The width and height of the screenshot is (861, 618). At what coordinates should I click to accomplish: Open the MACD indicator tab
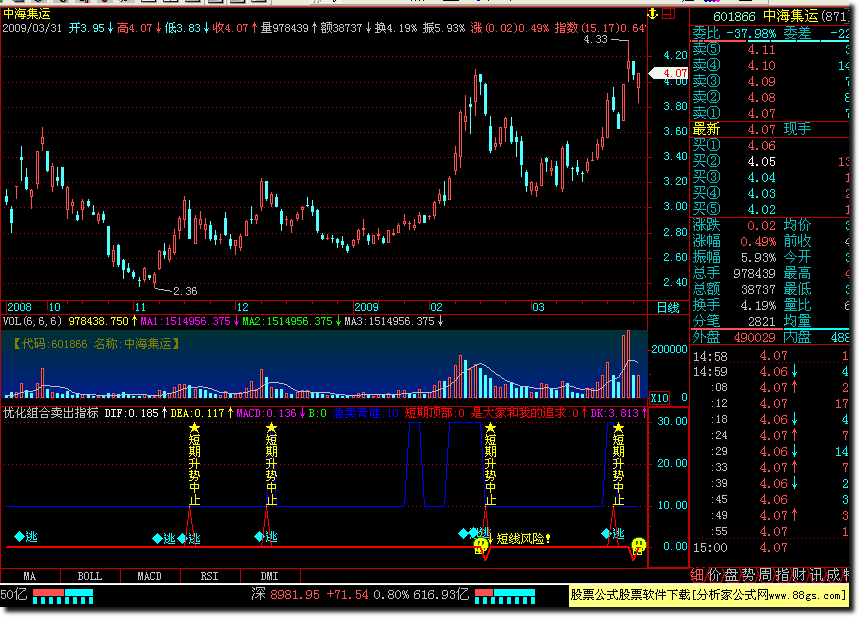pyautogui.click(x=149, y=576)
